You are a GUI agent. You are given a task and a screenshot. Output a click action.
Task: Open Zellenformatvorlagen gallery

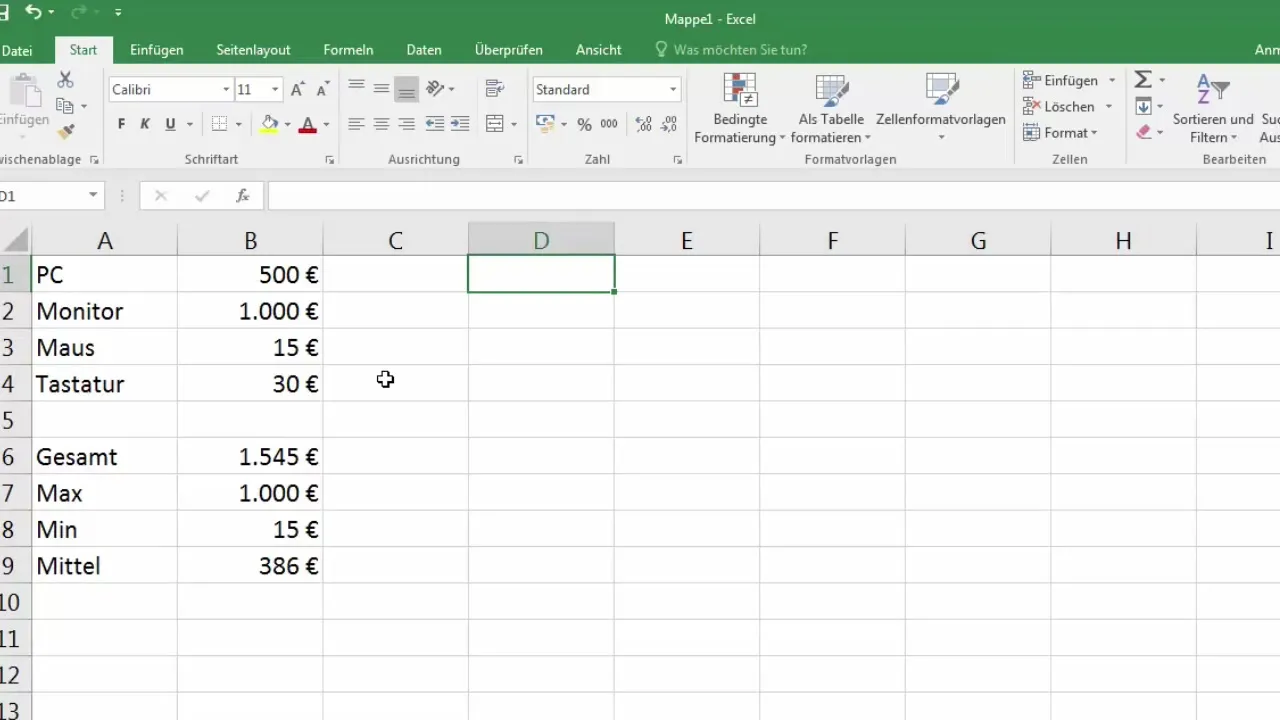pos(941,108)
